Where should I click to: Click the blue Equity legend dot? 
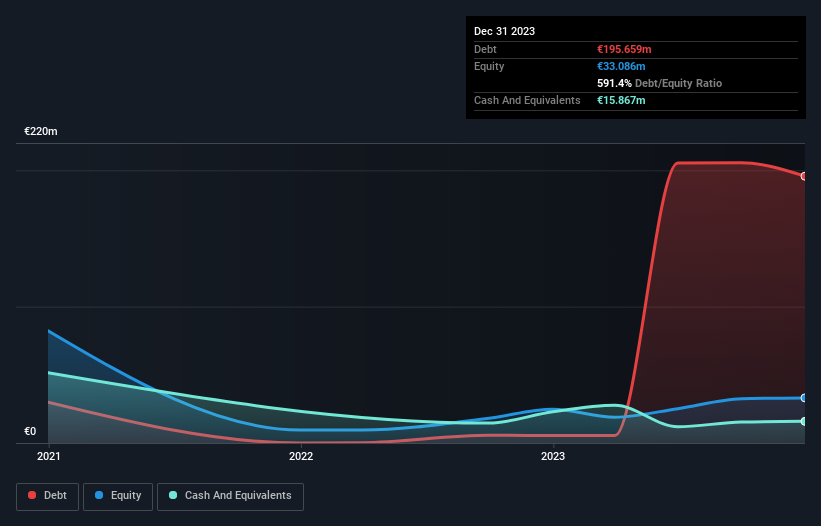[x=99, y=495]
